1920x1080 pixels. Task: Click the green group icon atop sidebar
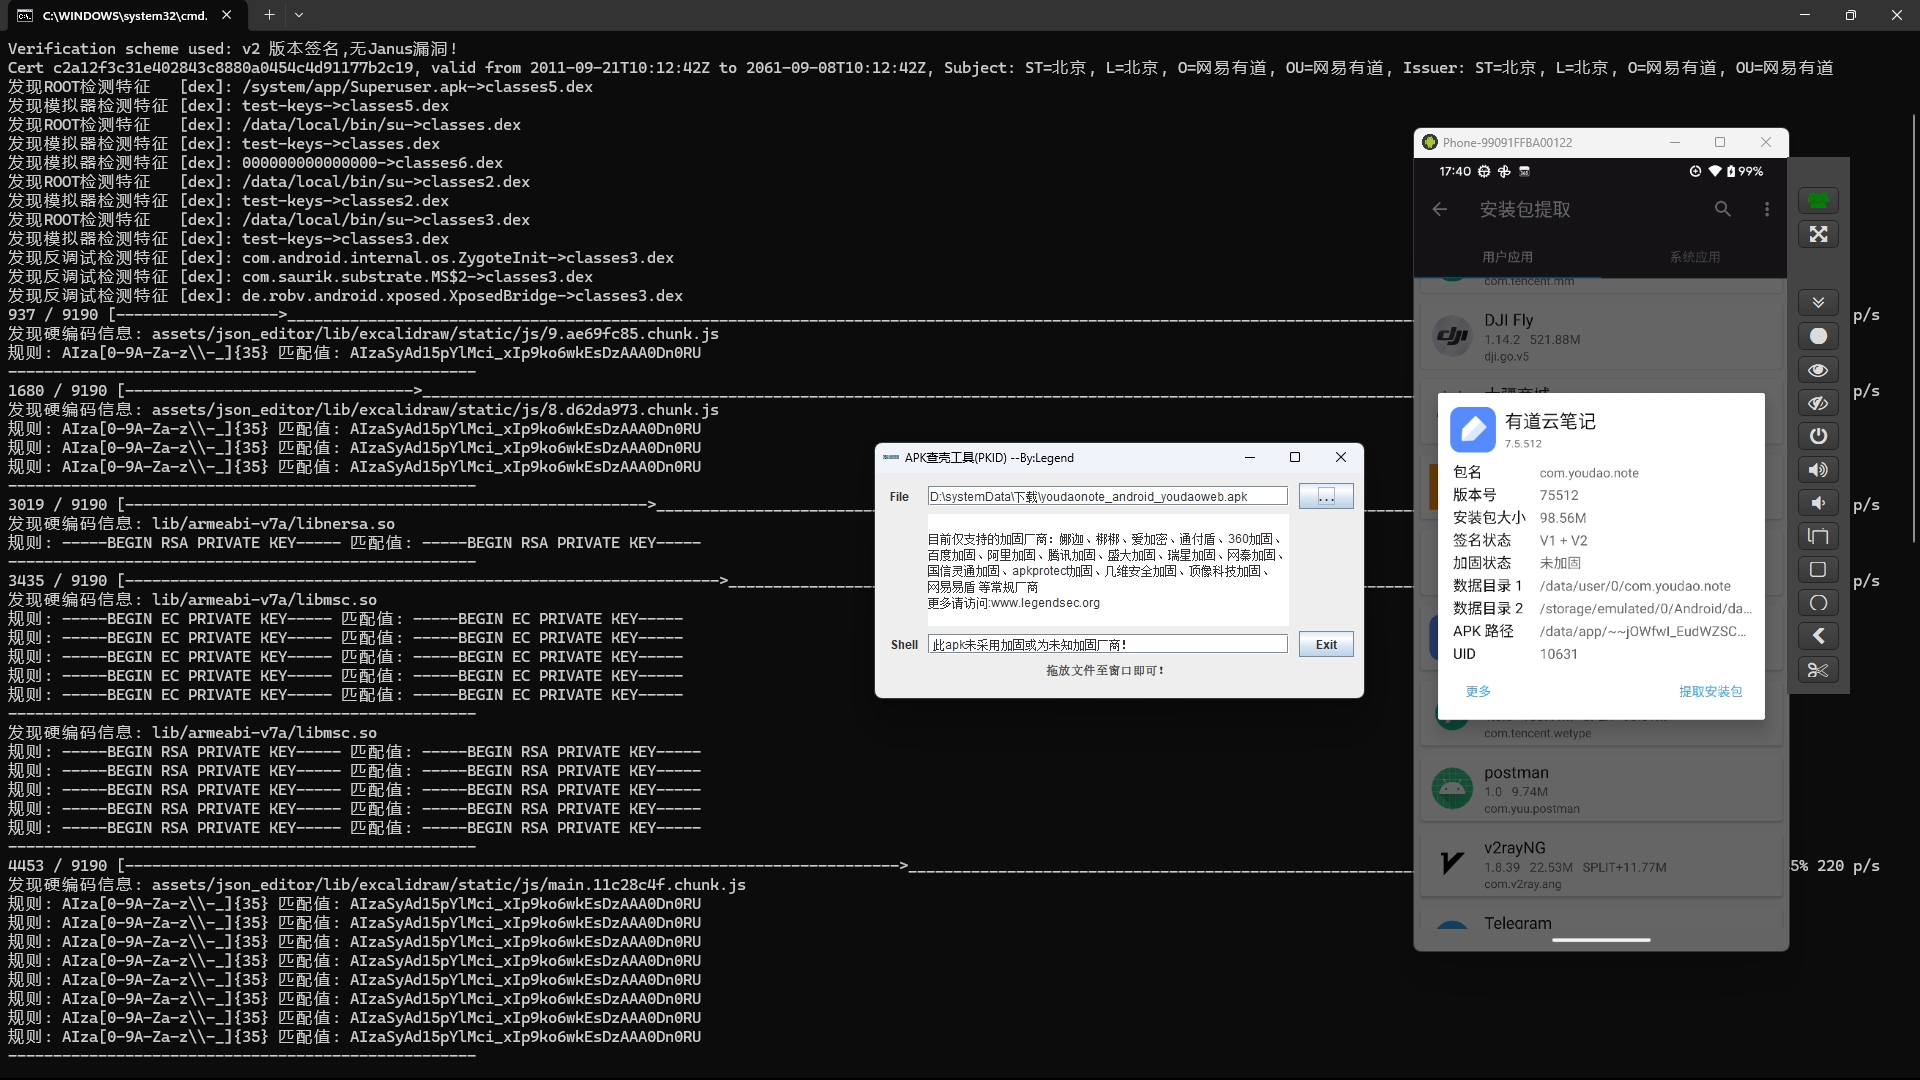click(1818, 200)
